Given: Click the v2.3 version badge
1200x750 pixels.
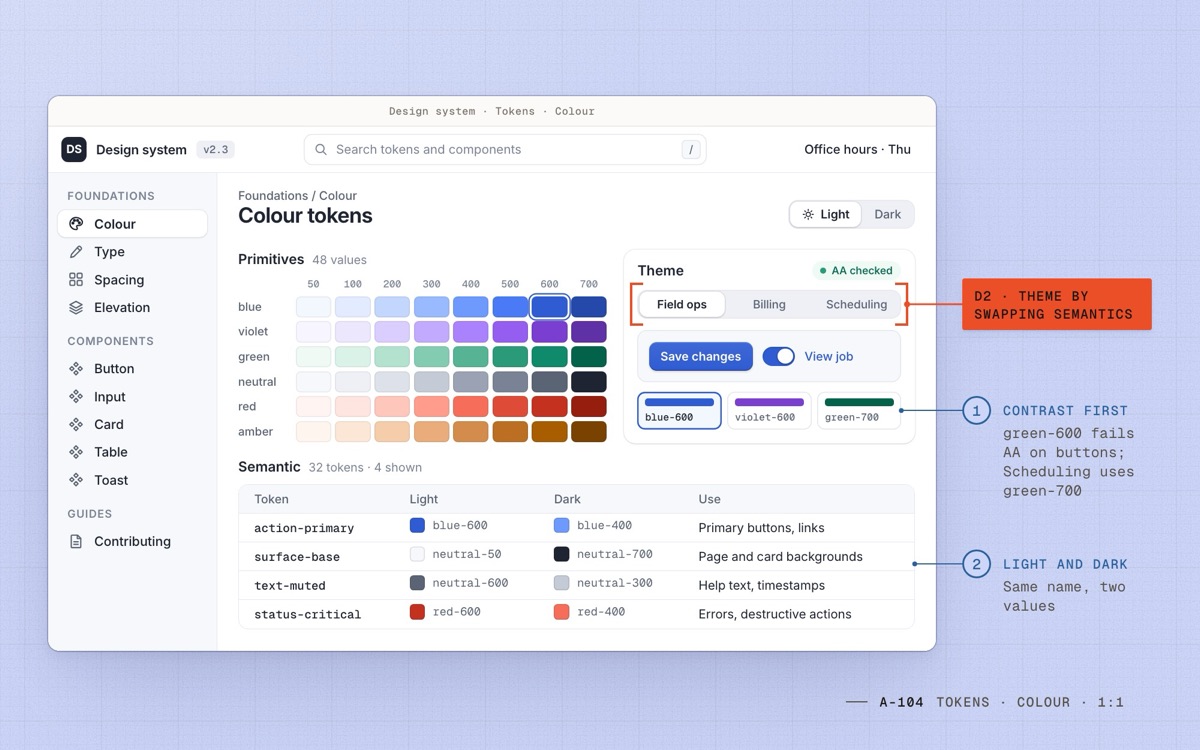Looking at the screenshot, I should tap(215, 150).
